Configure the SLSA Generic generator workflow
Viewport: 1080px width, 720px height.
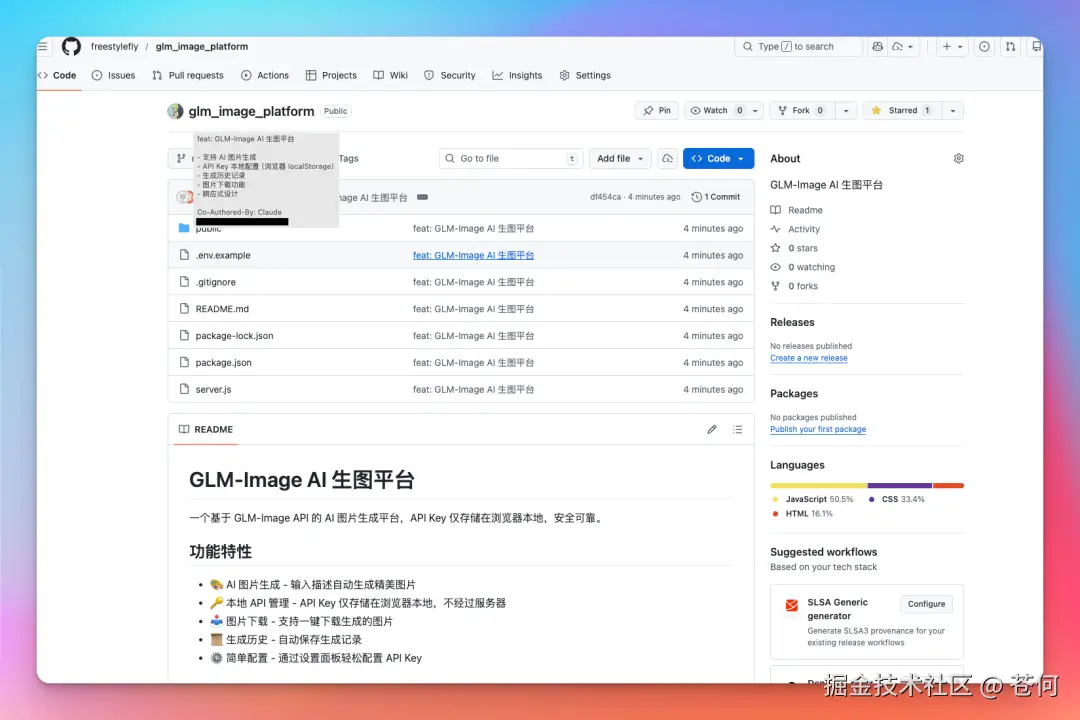point(926,604)
